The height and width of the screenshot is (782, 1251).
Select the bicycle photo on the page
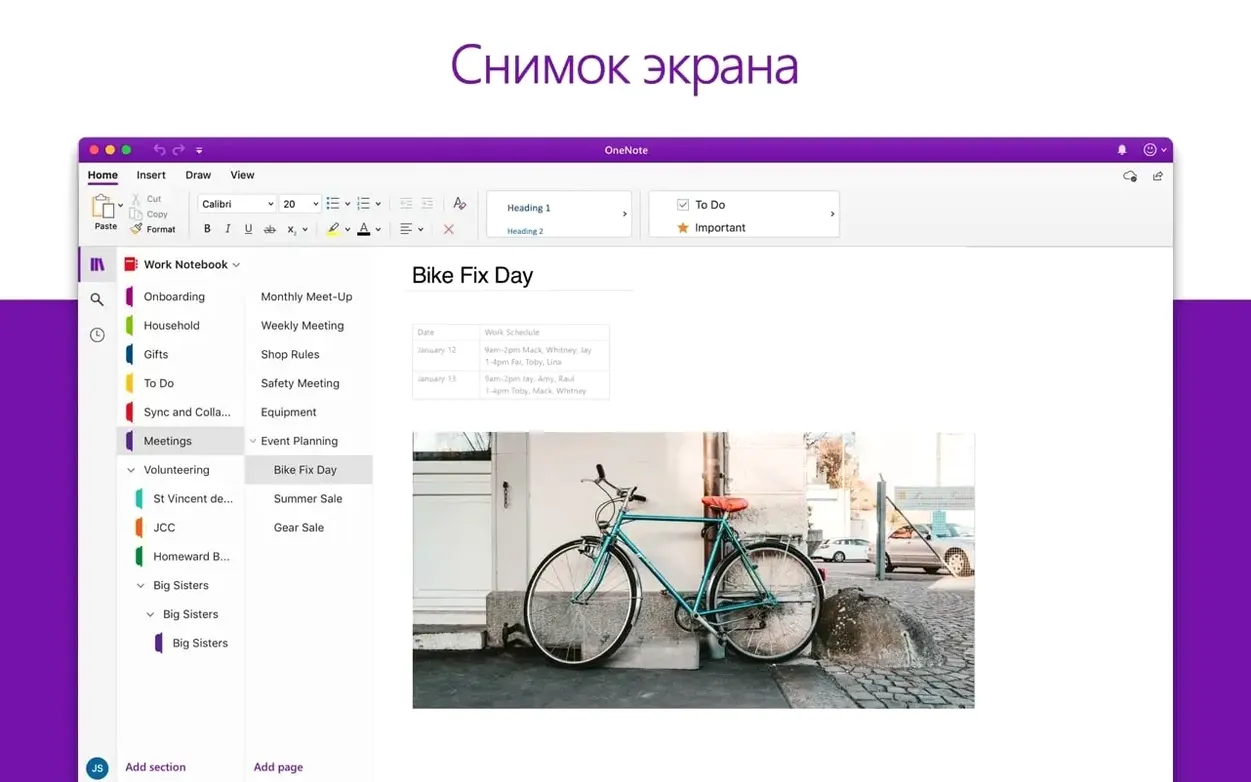coord(693,570)
